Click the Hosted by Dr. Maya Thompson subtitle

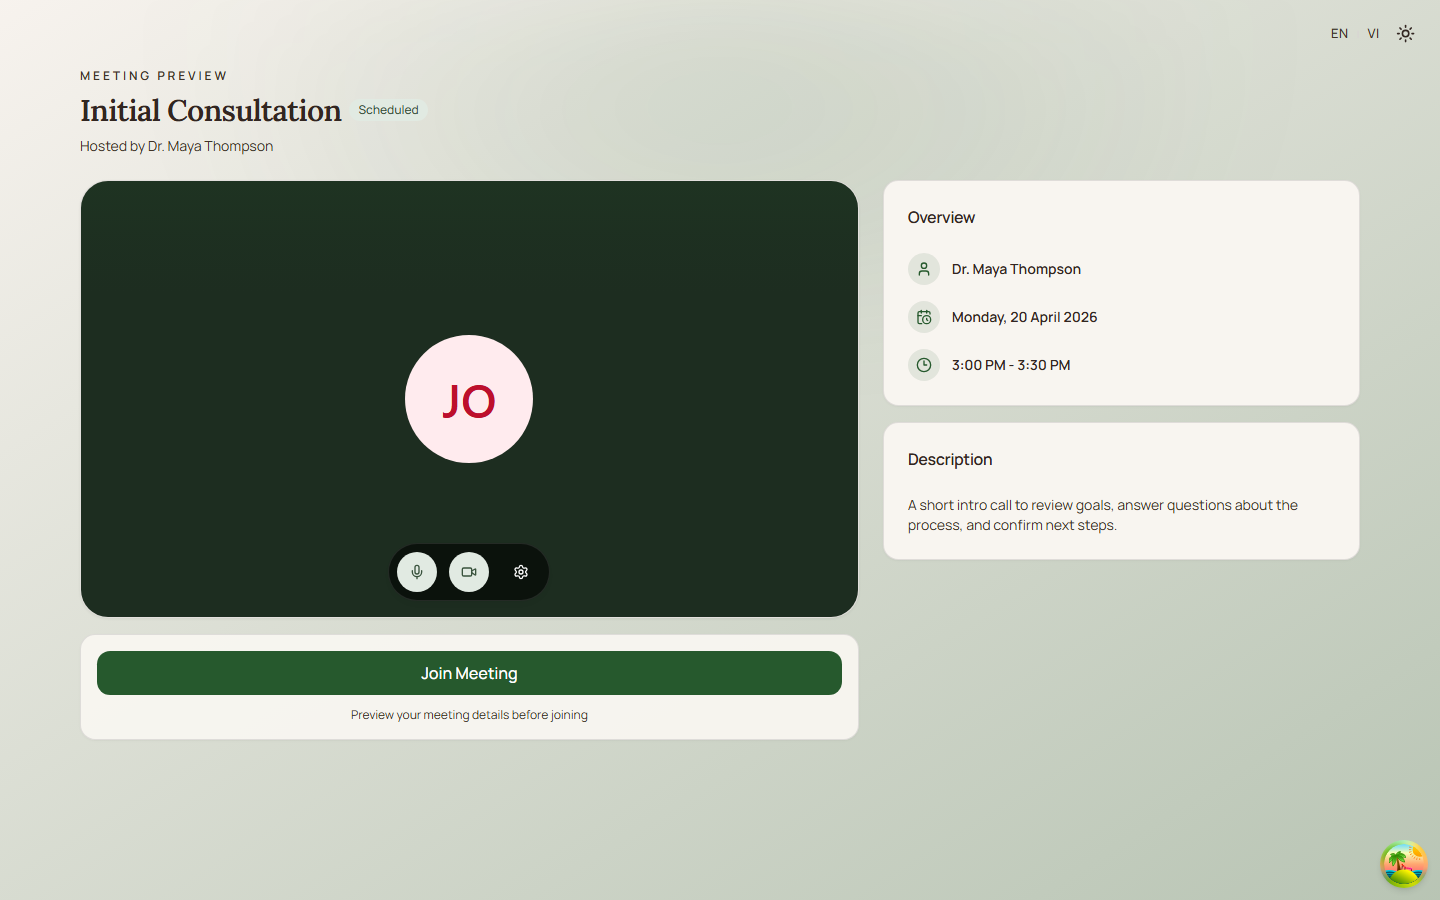(x=176, y=146)
